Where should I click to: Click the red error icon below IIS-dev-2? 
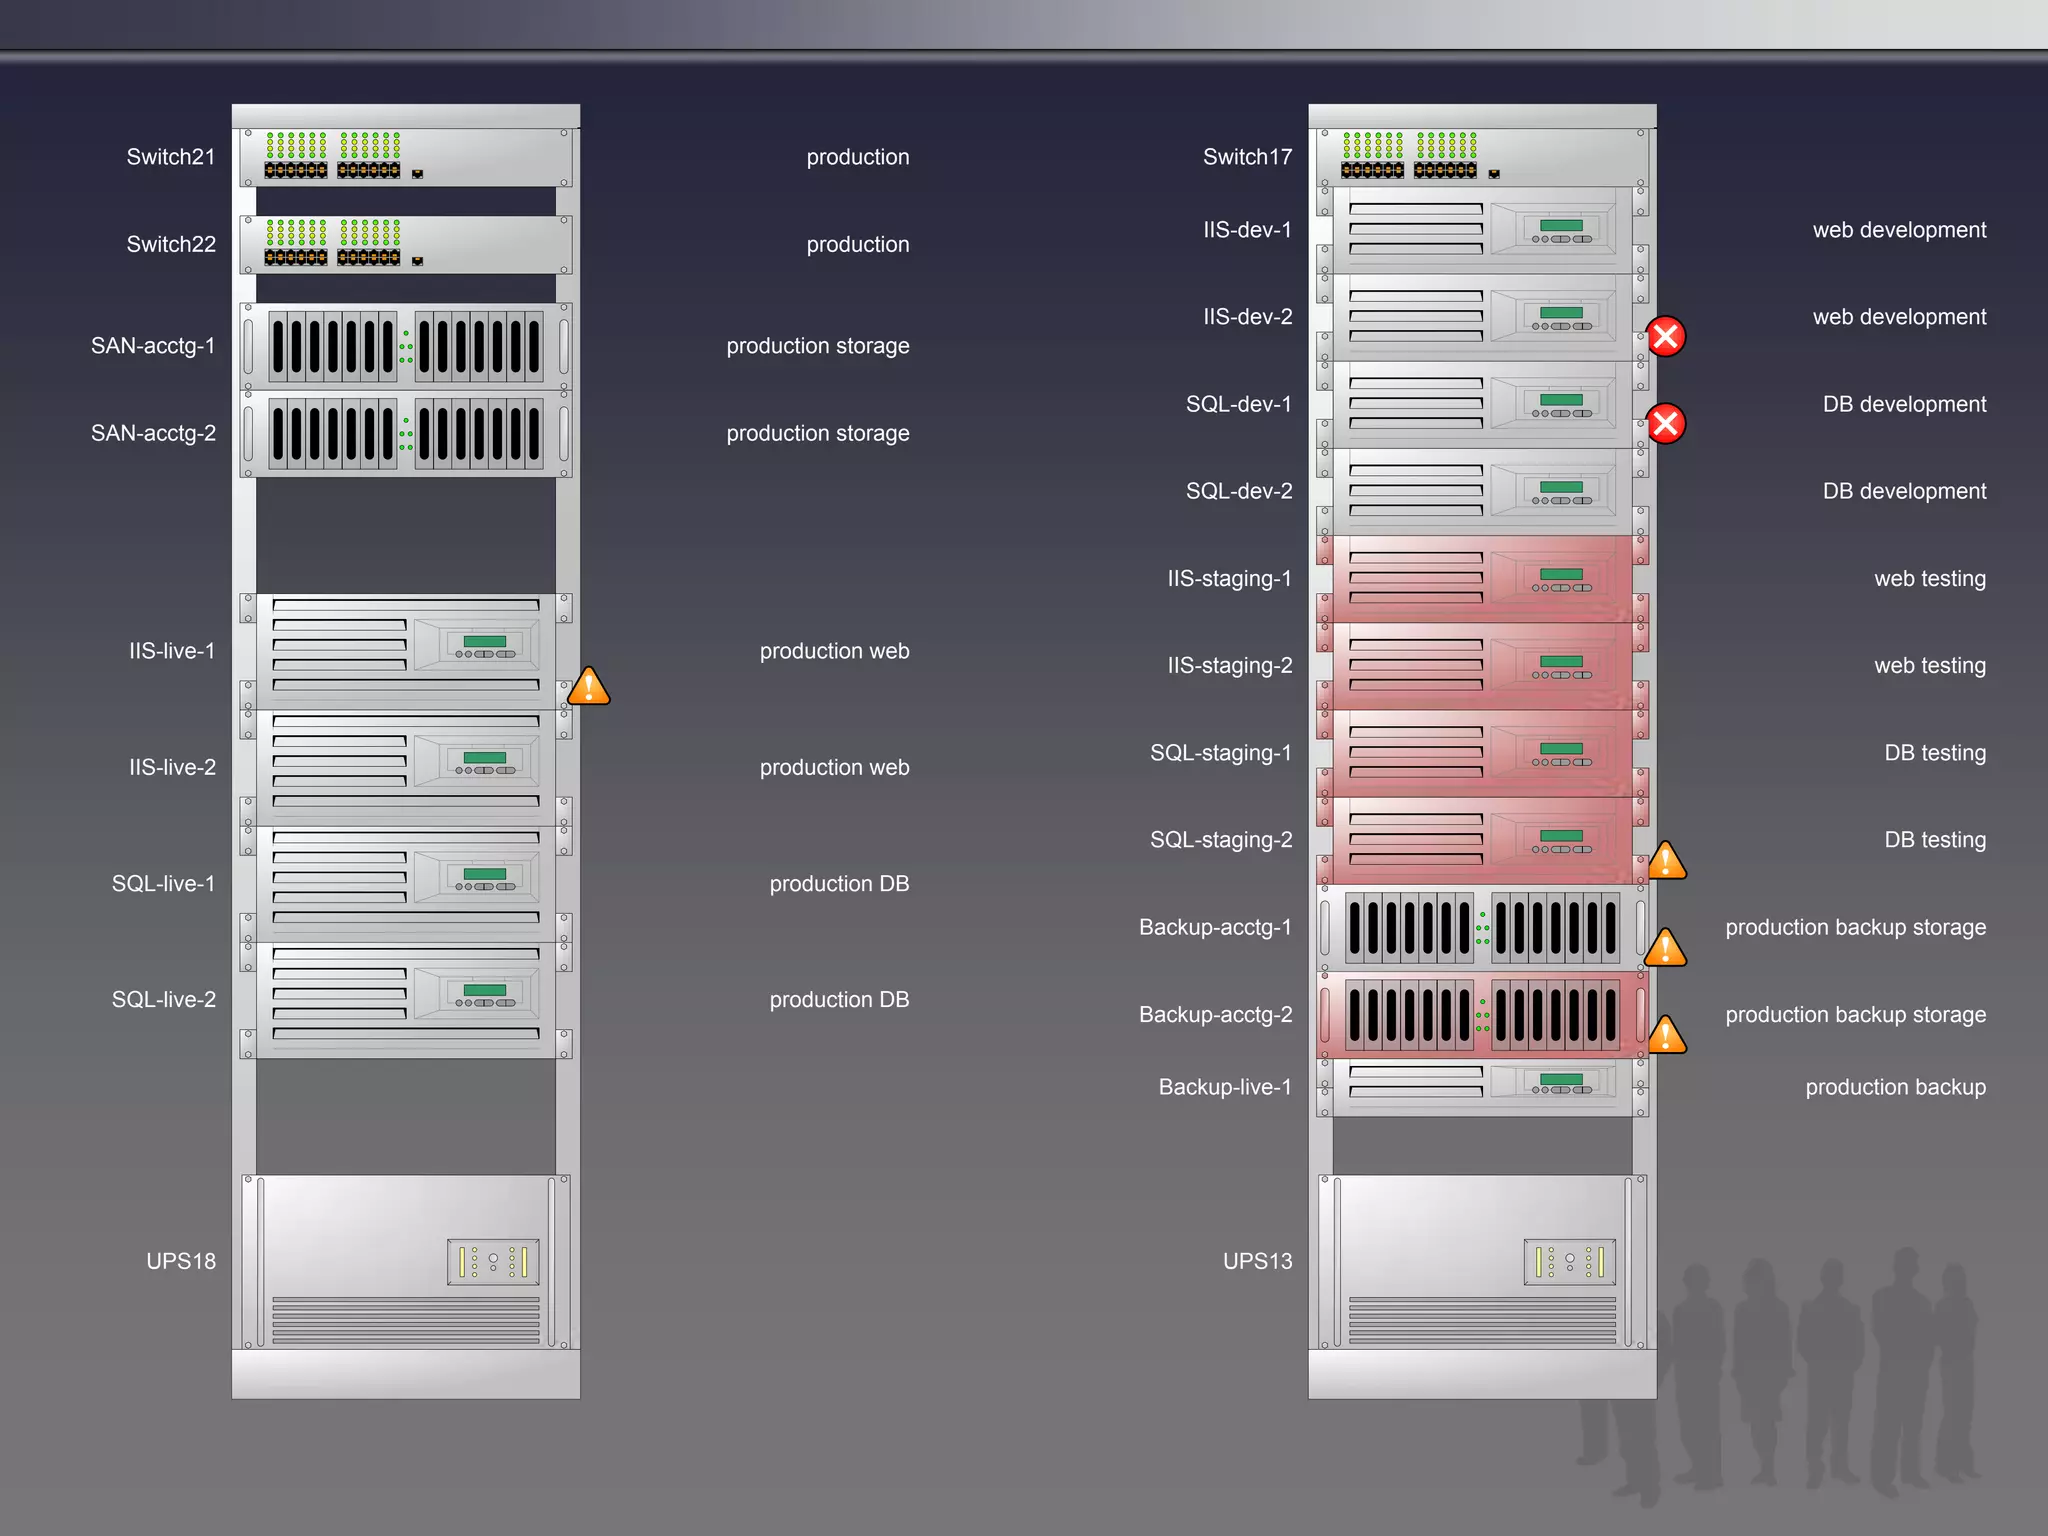click(1666, 337)
